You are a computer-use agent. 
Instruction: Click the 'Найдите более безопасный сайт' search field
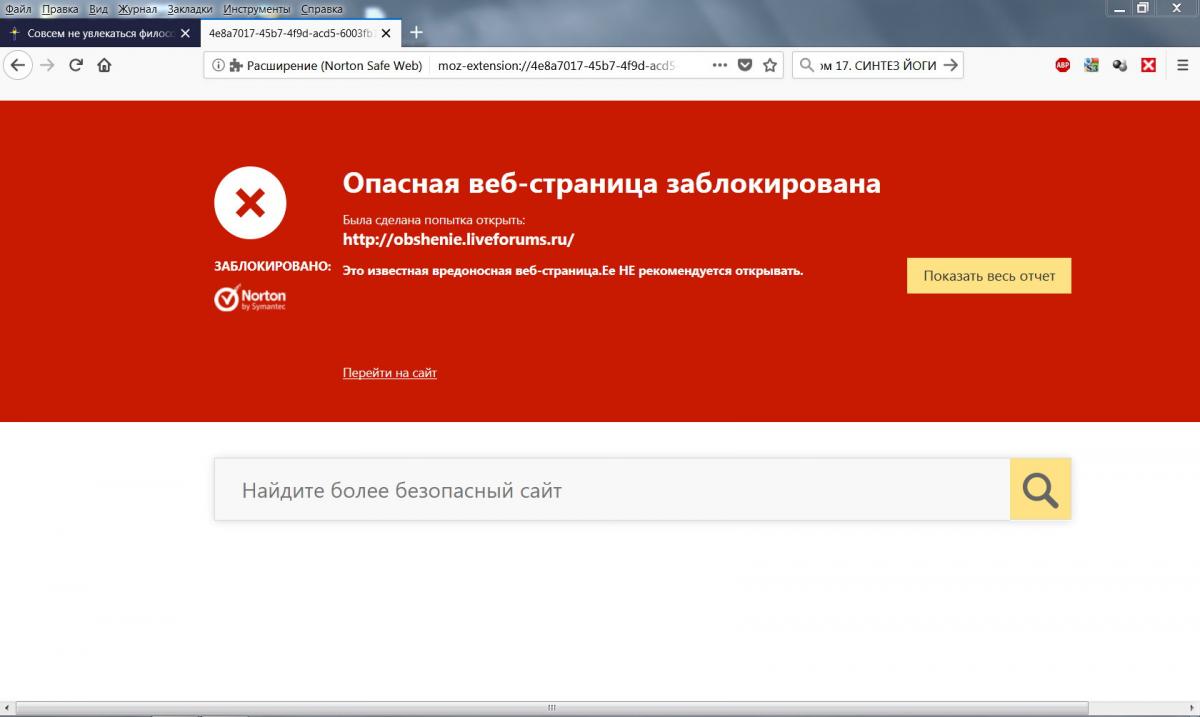tap(612, 490)
